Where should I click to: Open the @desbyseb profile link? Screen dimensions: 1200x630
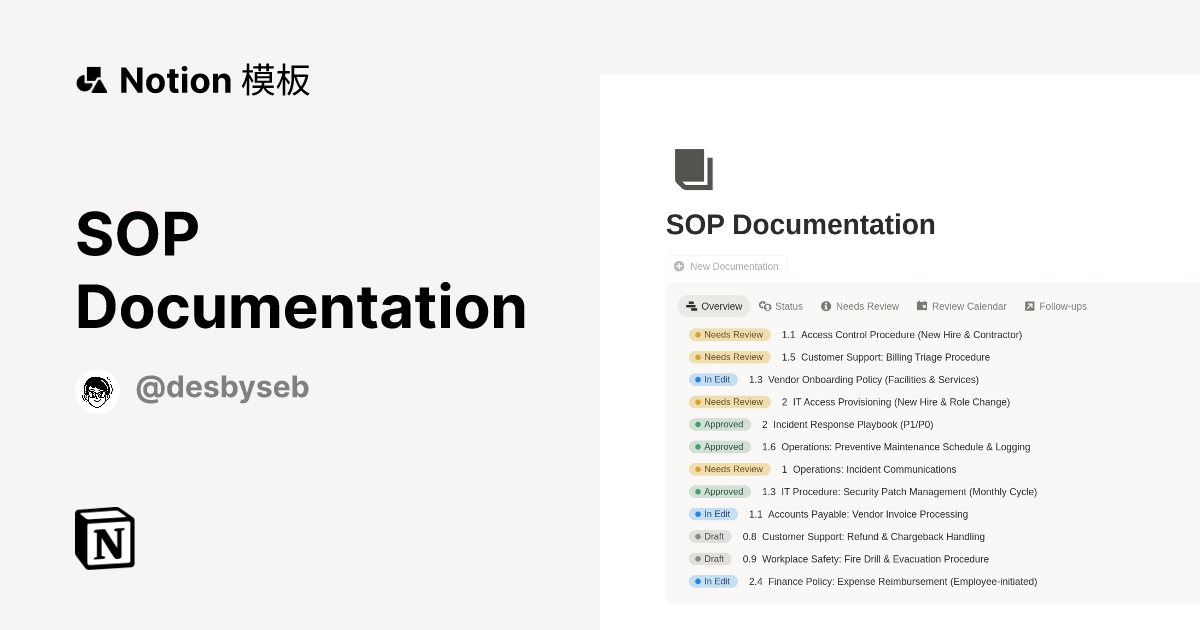pos(222,387)
